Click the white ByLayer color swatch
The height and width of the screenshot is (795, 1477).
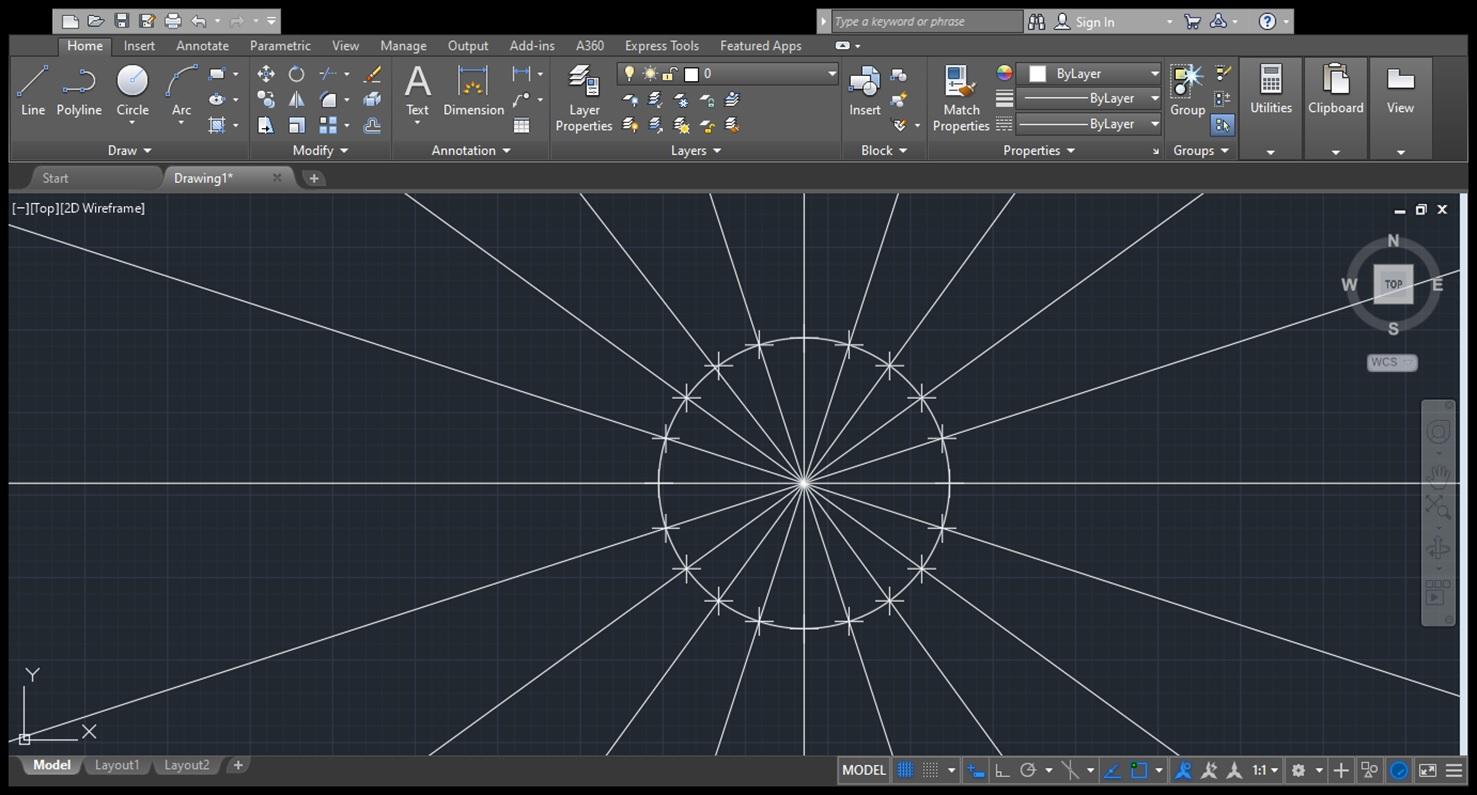click(x=1037, y=74)
